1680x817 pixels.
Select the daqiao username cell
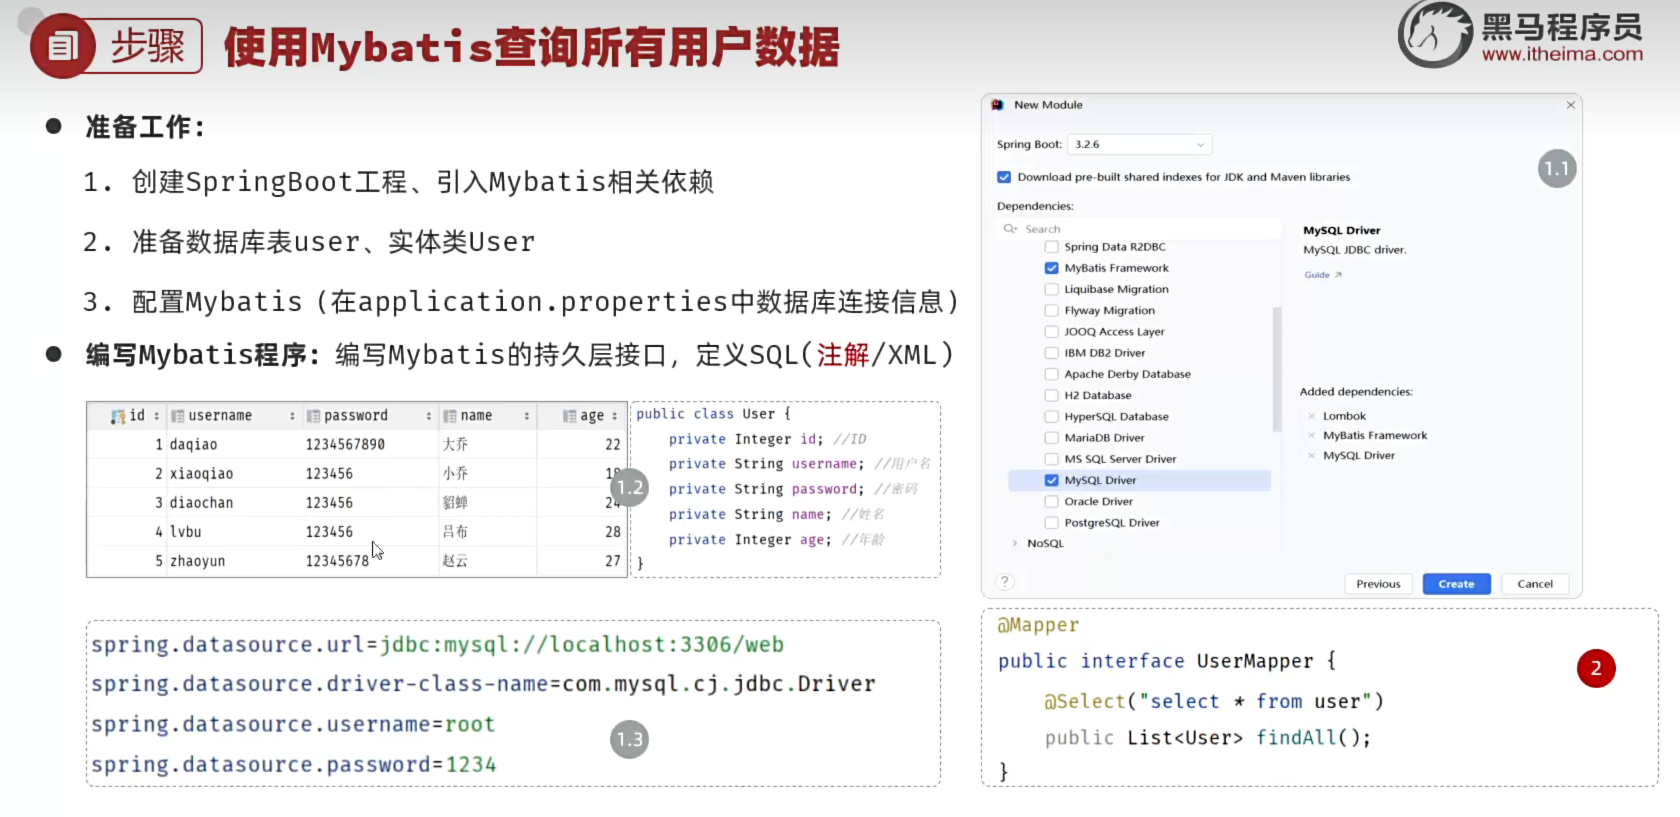[x=233, y=445]
